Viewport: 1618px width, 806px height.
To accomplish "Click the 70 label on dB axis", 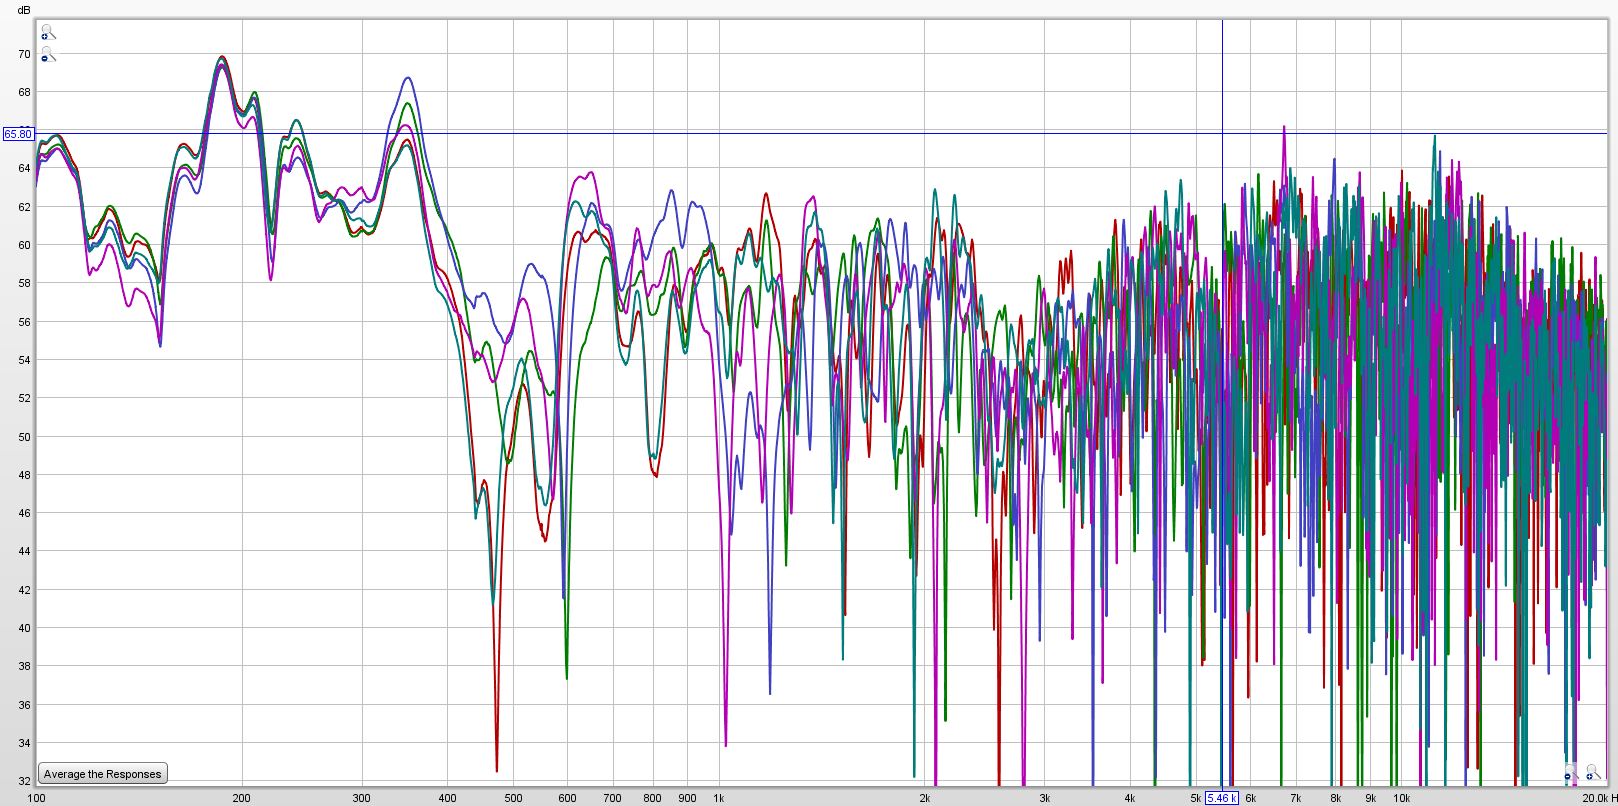I will (24, 54).
